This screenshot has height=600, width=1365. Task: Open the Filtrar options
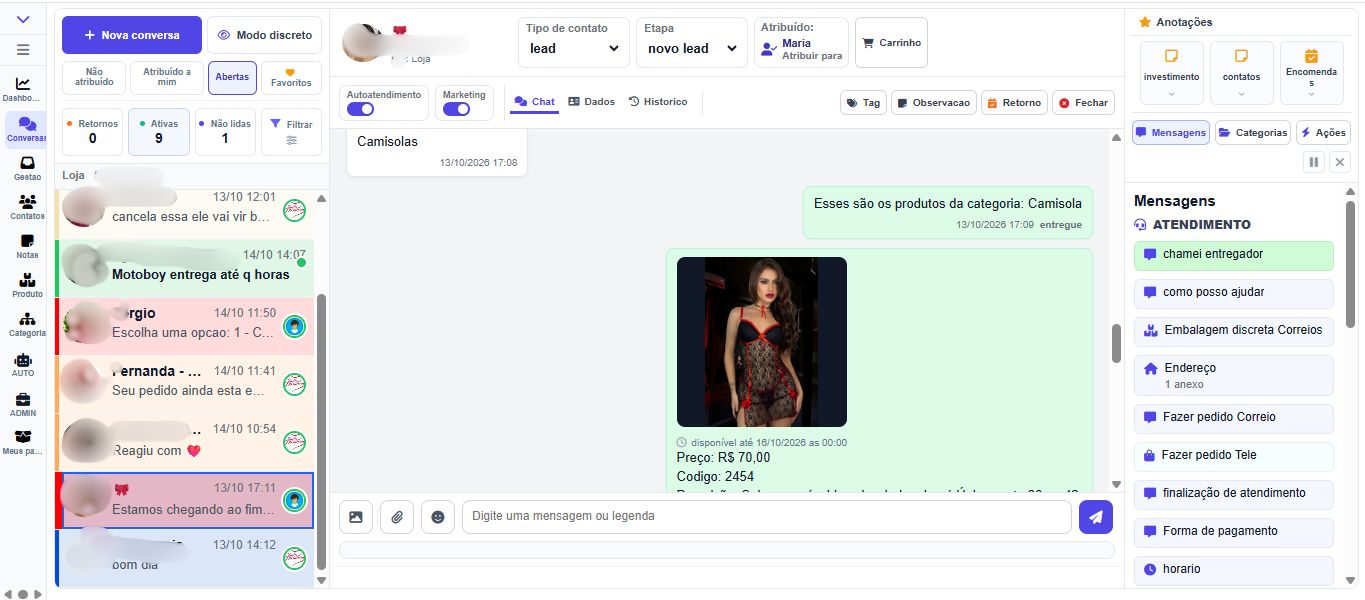(291, 132)
